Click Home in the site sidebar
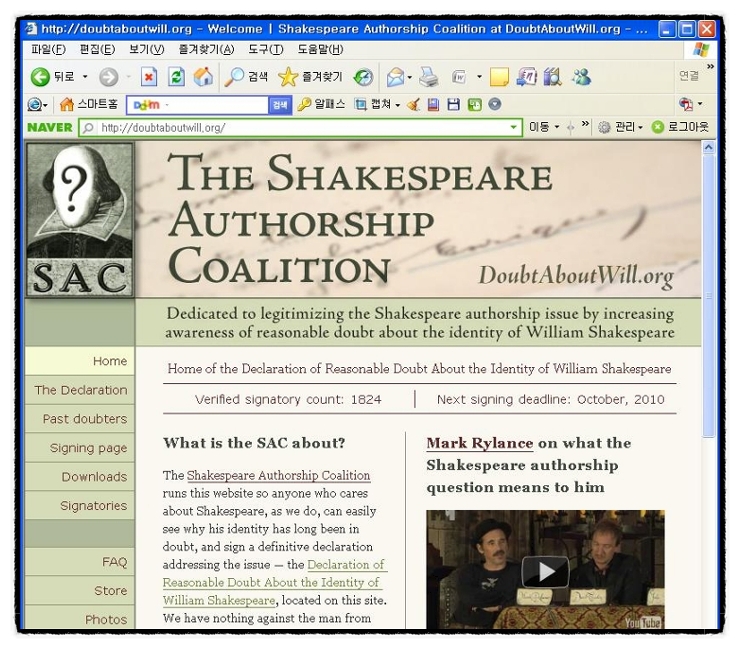This screenshot has width=740, height=649. click(80, 361)
